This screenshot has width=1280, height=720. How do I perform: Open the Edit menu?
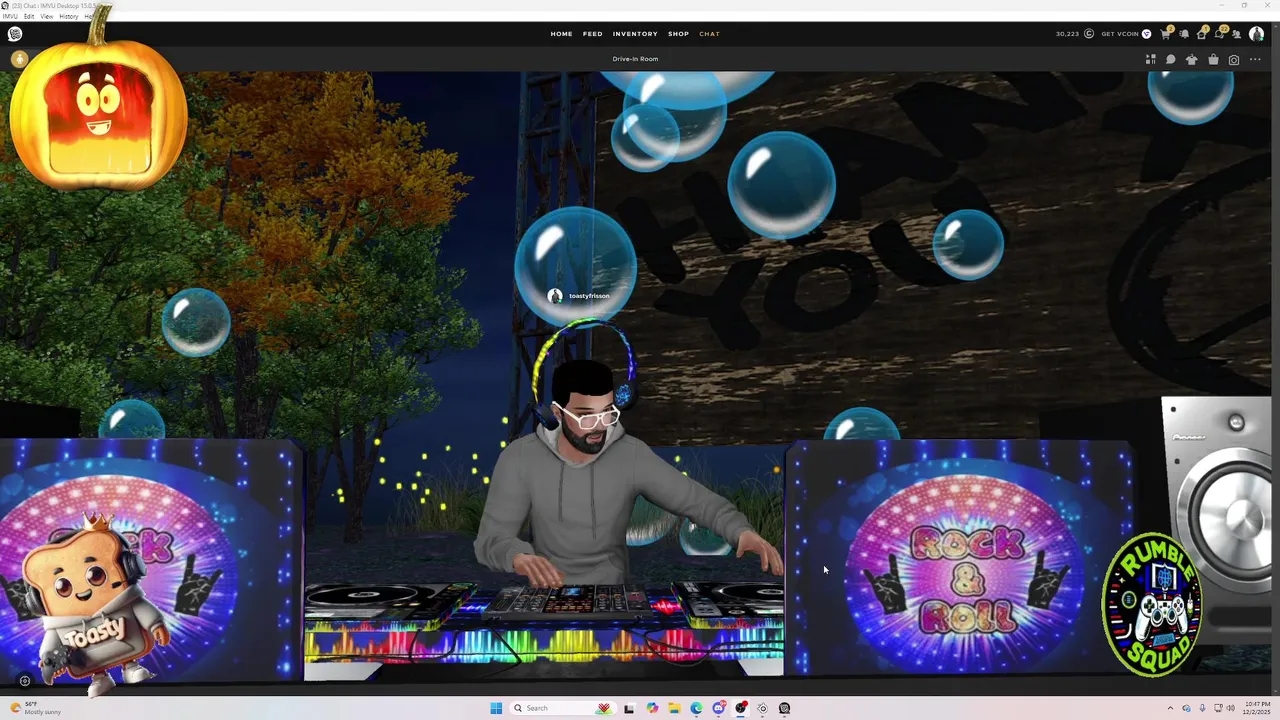(29, 17)
